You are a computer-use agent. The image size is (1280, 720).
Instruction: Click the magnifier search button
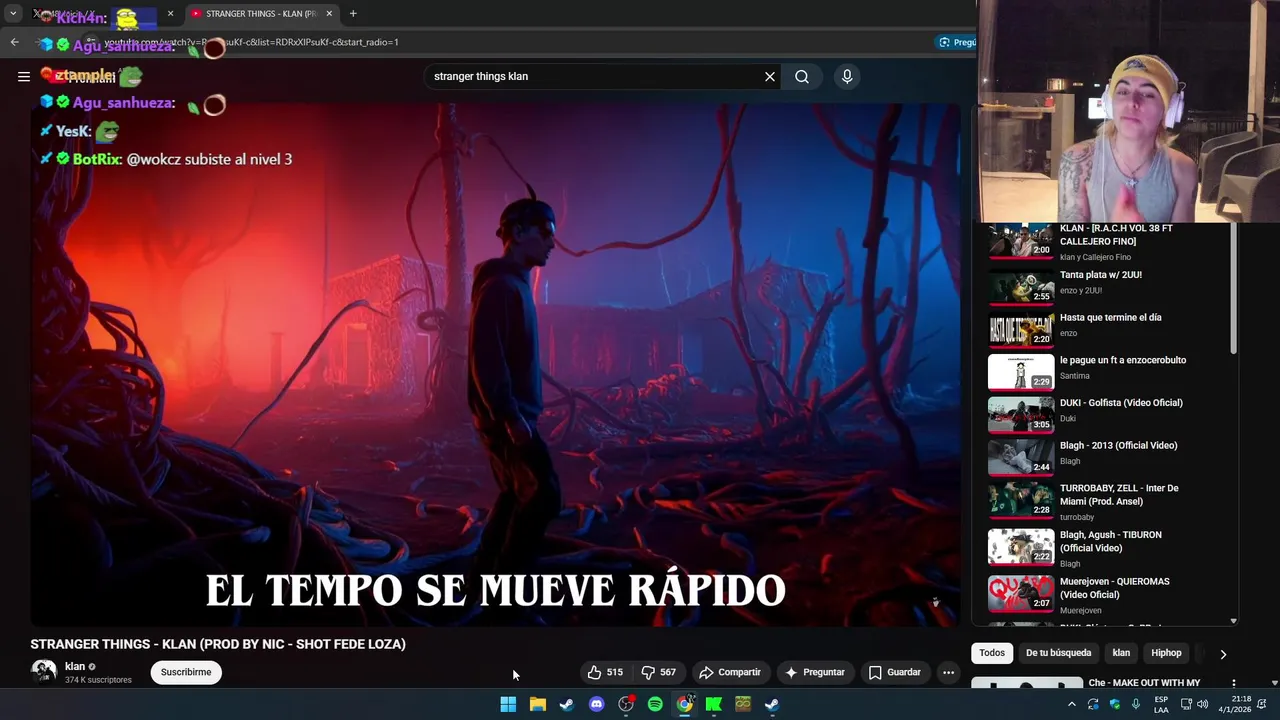click(802, 76)
